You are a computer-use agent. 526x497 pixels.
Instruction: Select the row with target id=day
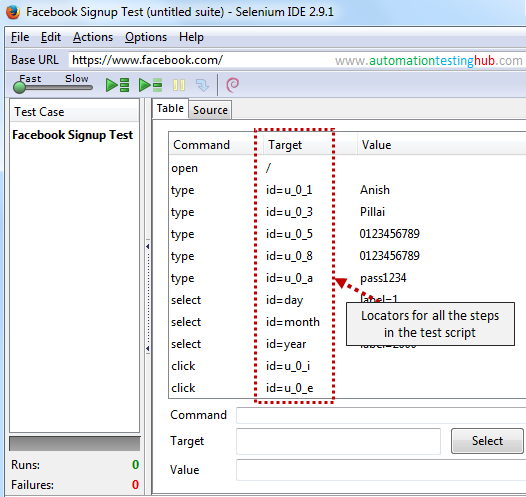(x=348, y=300)
